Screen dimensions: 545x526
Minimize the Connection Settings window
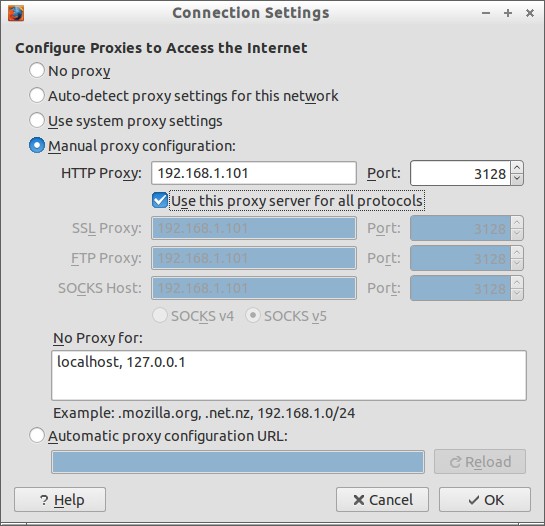click(x=486, y=13)
